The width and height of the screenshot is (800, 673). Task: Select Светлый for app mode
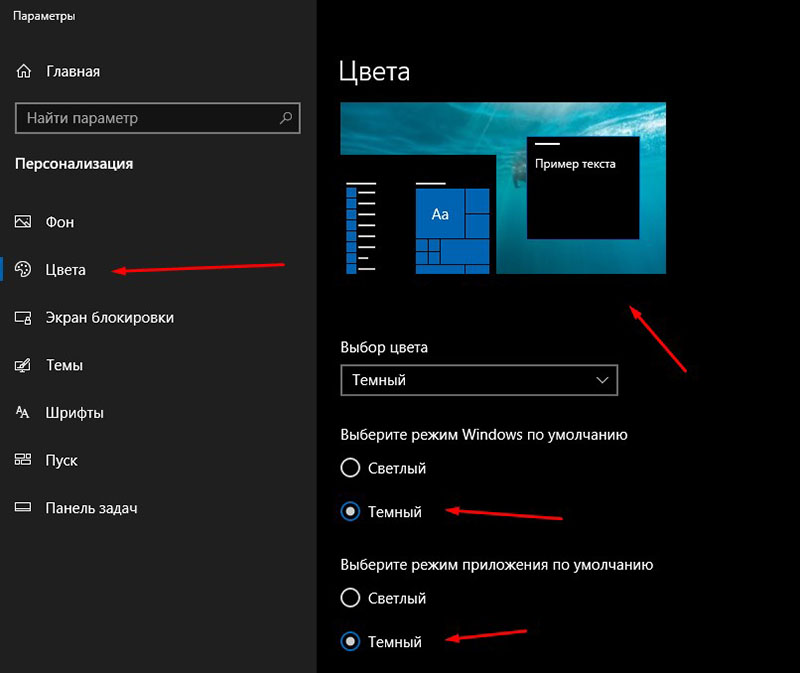point(350,597)
